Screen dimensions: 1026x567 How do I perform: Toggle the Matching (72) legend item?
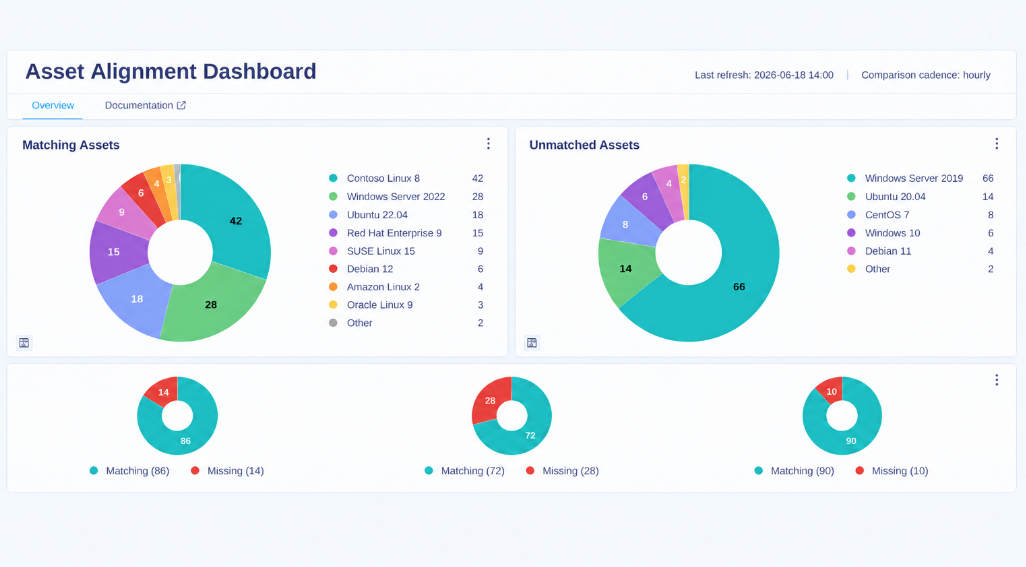click(465, 471)
